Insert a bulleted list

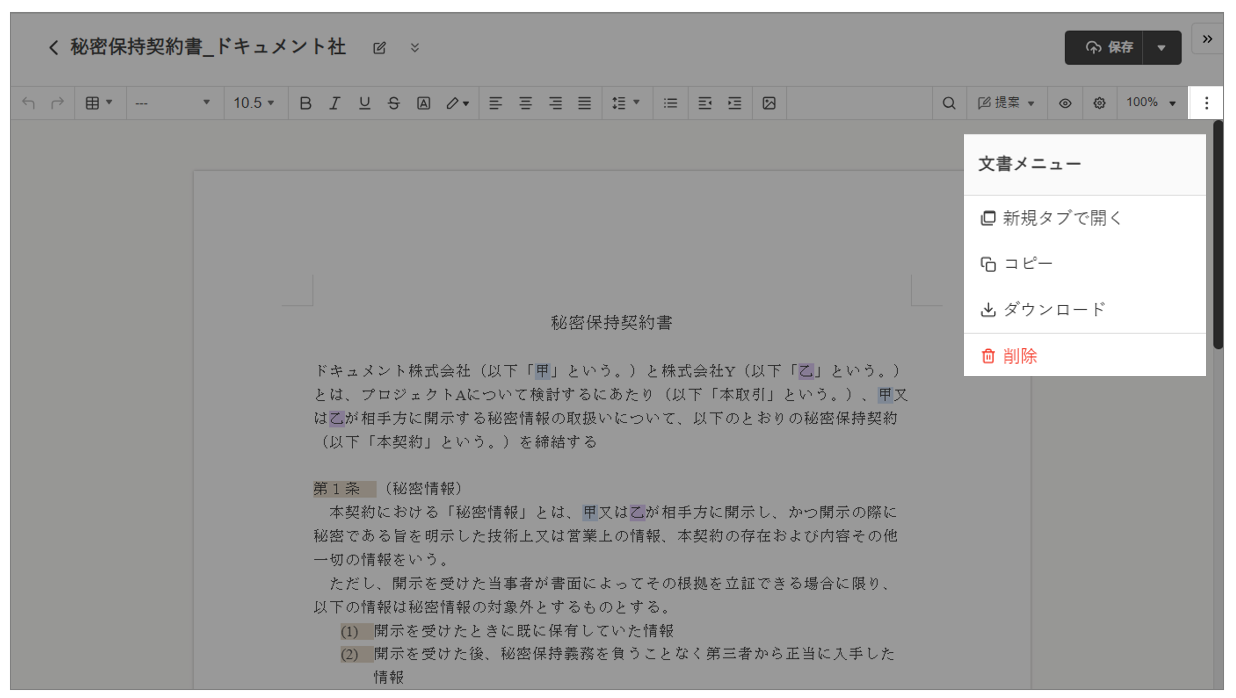coord(671,103)
